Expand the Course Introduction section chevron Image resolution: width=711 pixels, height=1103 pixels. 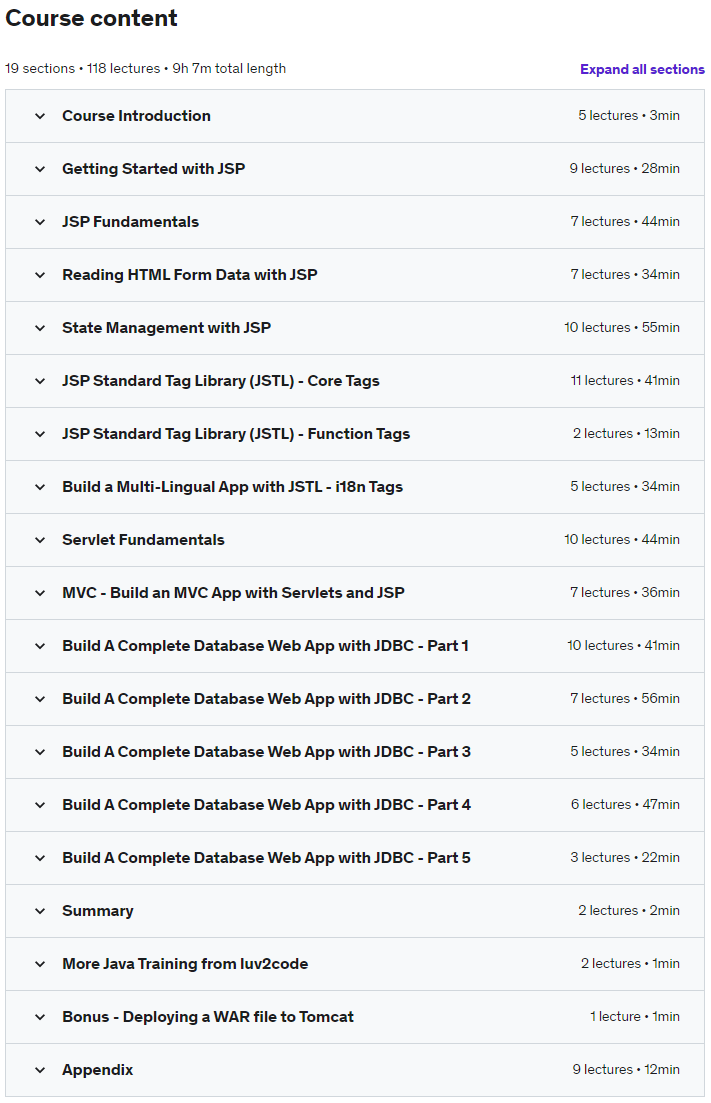click(40, 116)
